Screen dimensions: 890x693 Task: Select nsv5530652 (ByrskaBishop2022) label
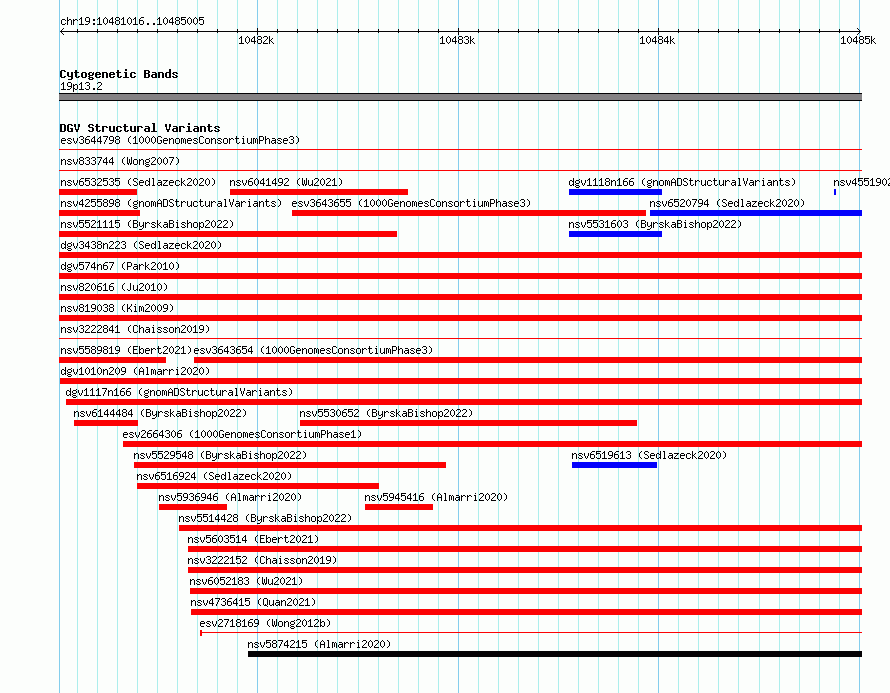click(386, 413)
